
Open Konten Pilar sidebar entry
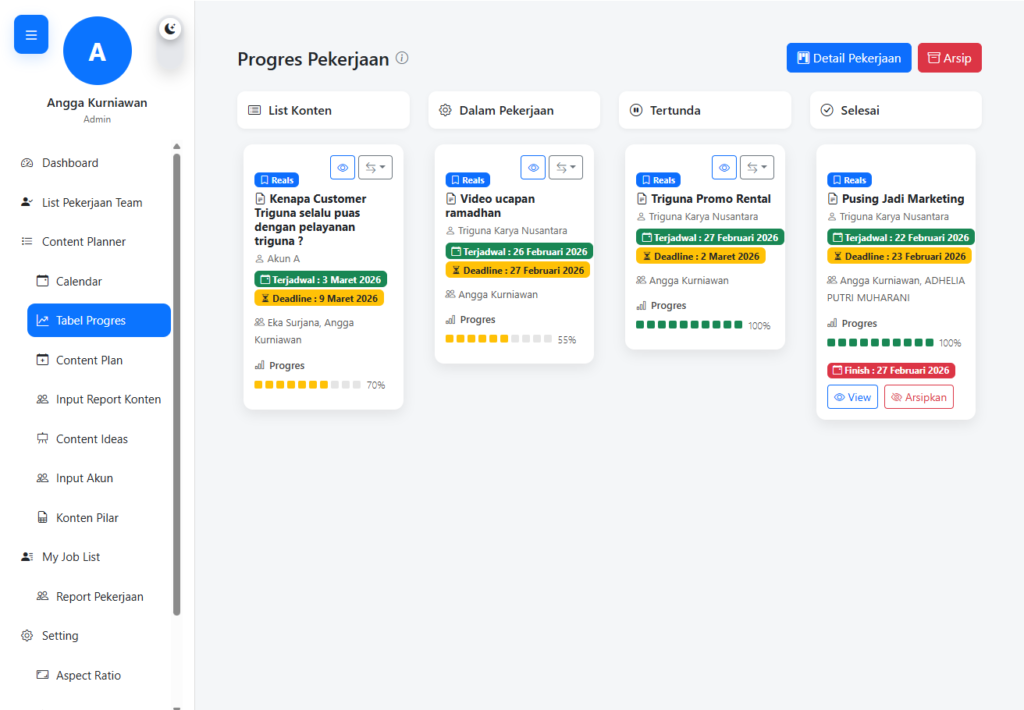click(87, 518)
